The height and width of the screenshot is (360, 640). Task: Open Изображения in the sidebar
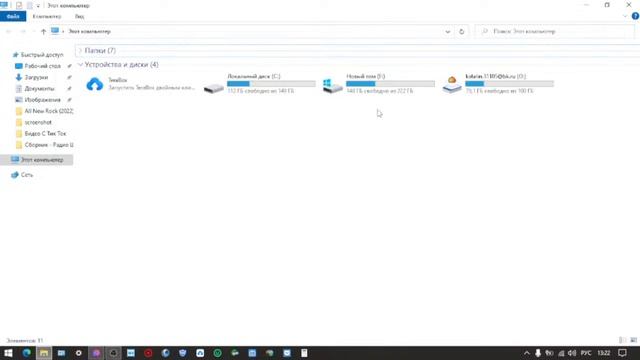click(42, 100)
